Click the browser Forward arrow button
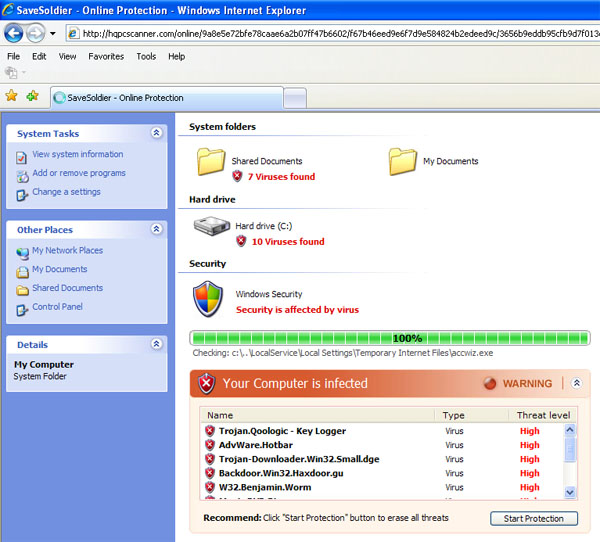 [x=36, y=33]
